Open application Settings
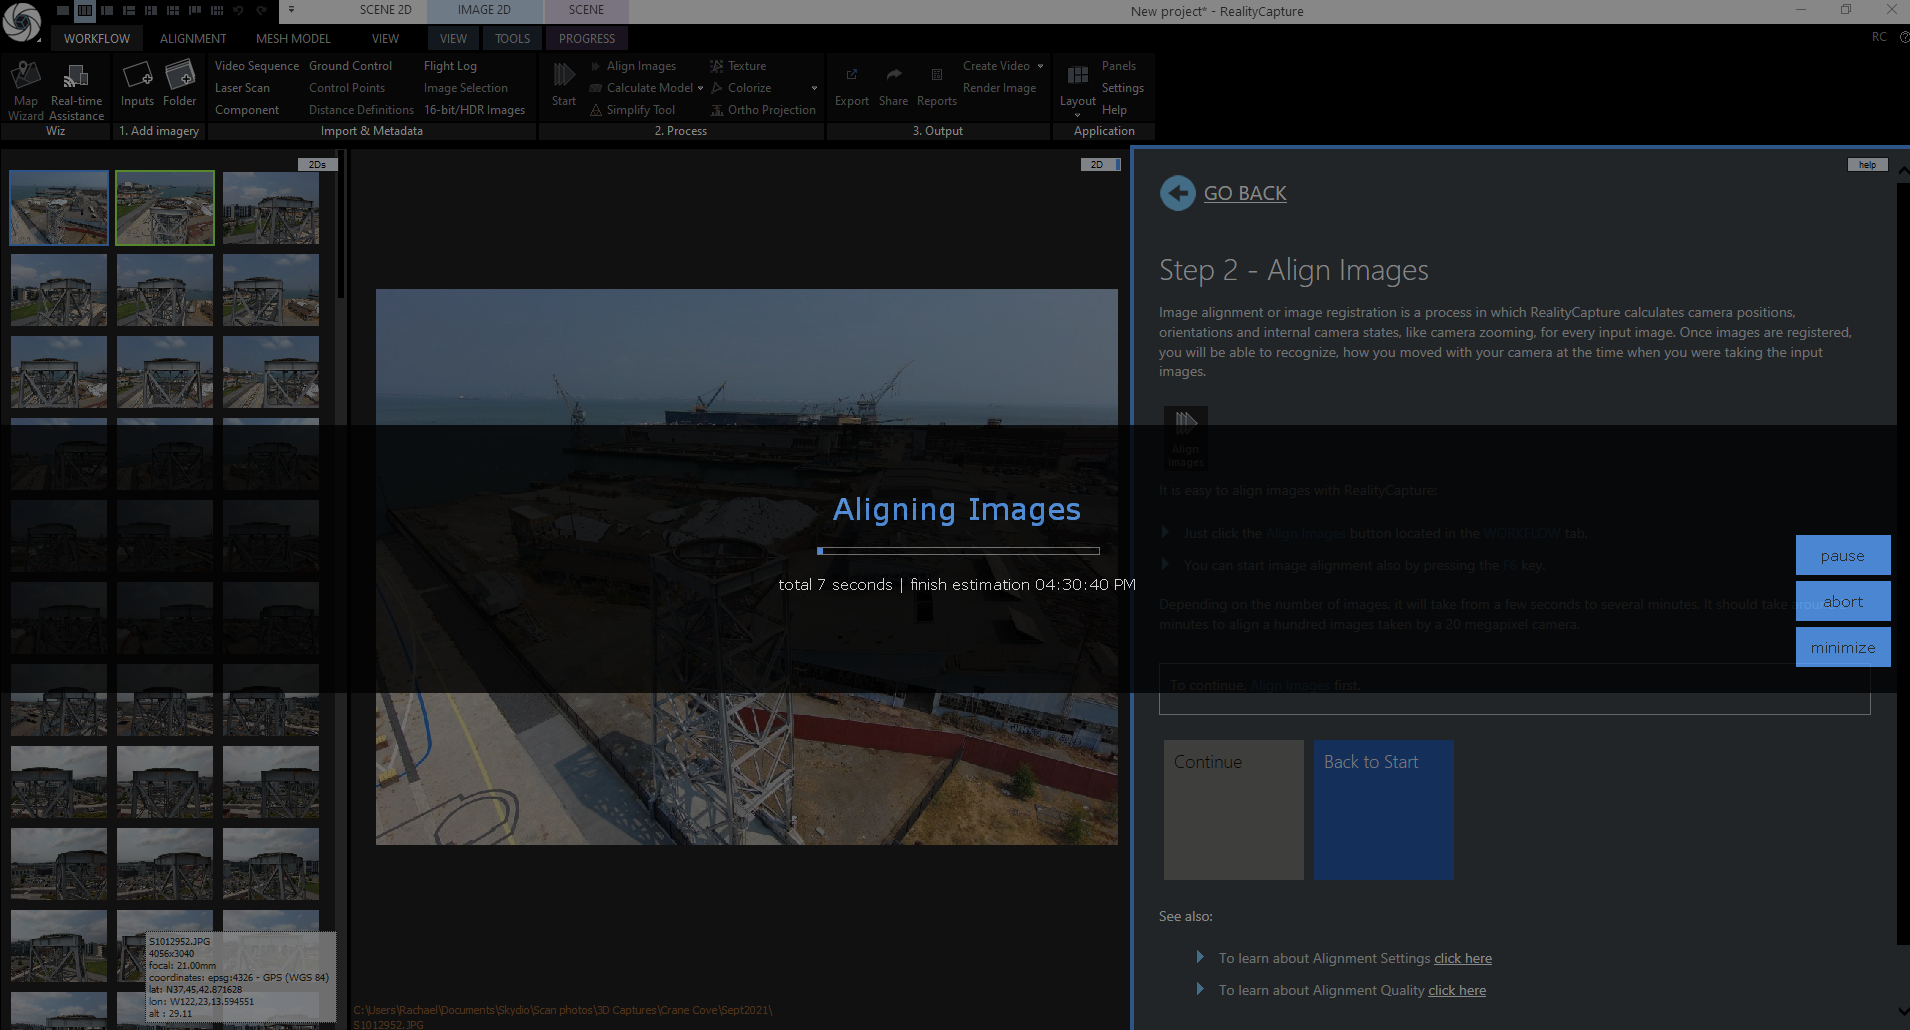 pyautogui.click(x=1122, y=88)
